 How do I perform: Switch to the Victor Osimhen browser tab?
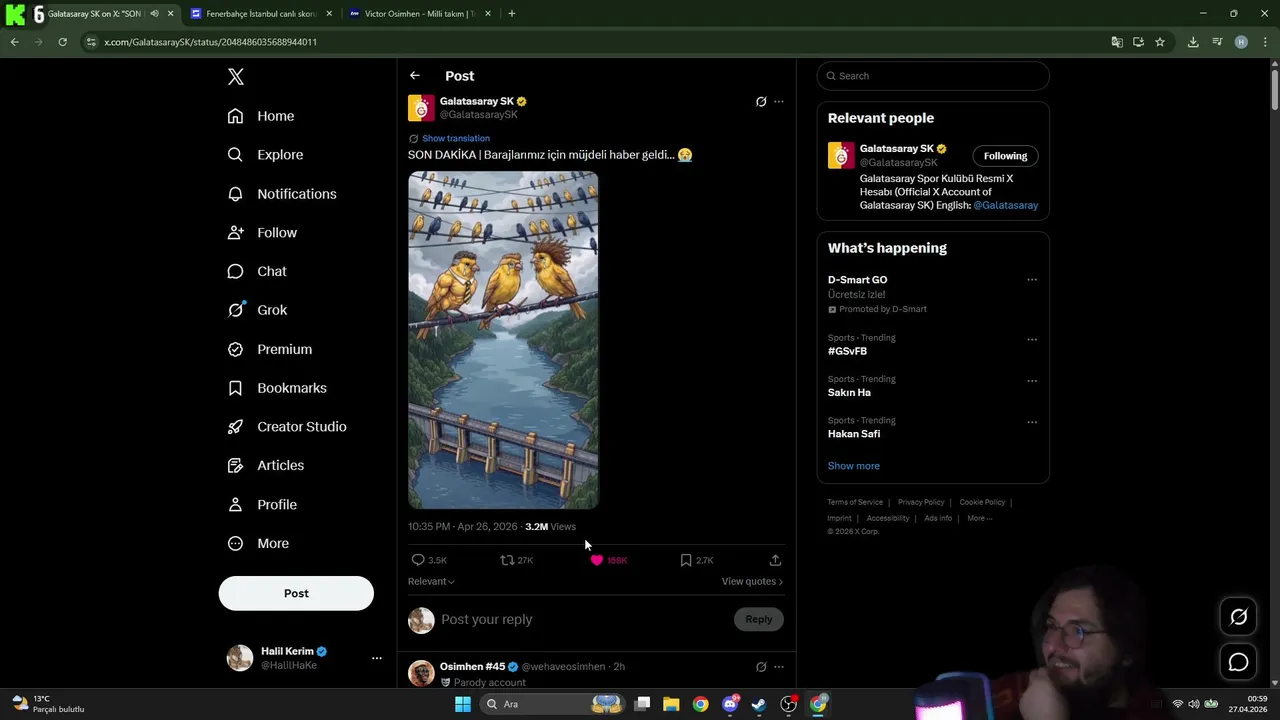coord(419,14)
